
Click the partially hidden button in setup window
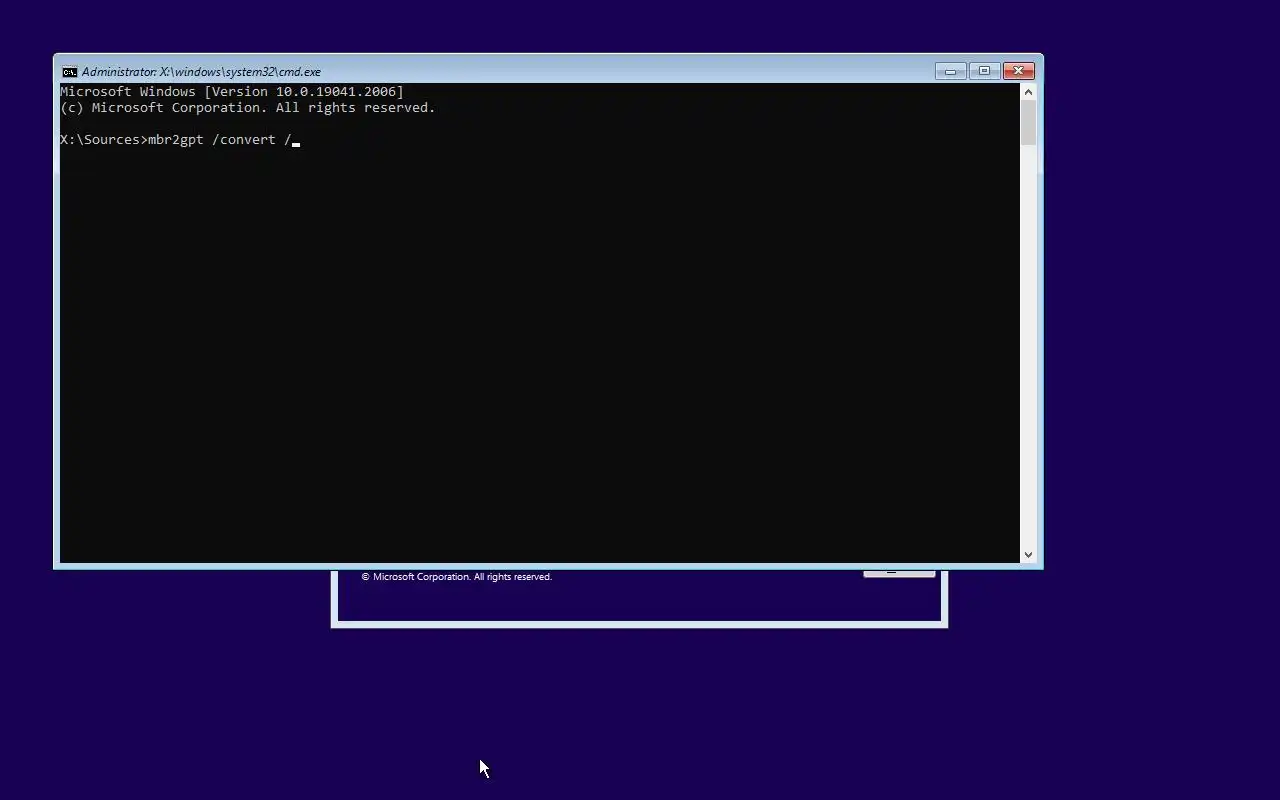tap(899, 573)
